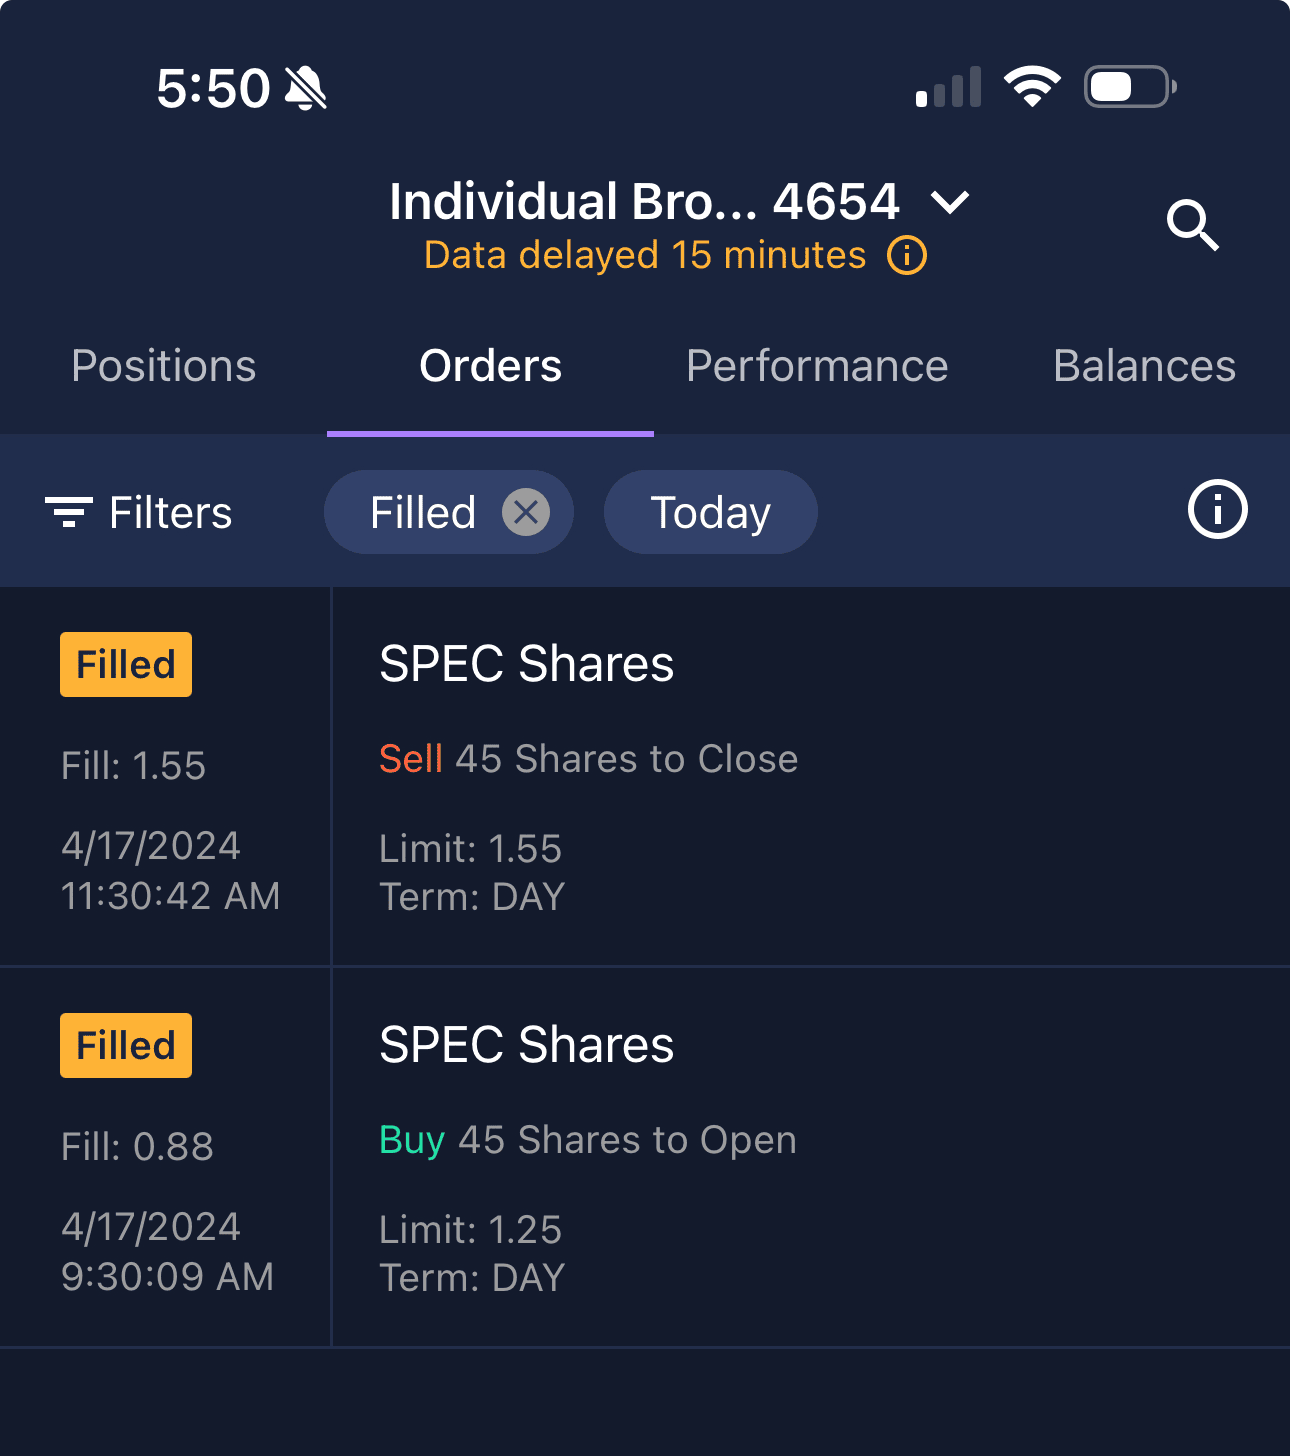The image size is (1290, 1456).
Task: Expand the account selector chevron
Action: [x=950, y=203]
